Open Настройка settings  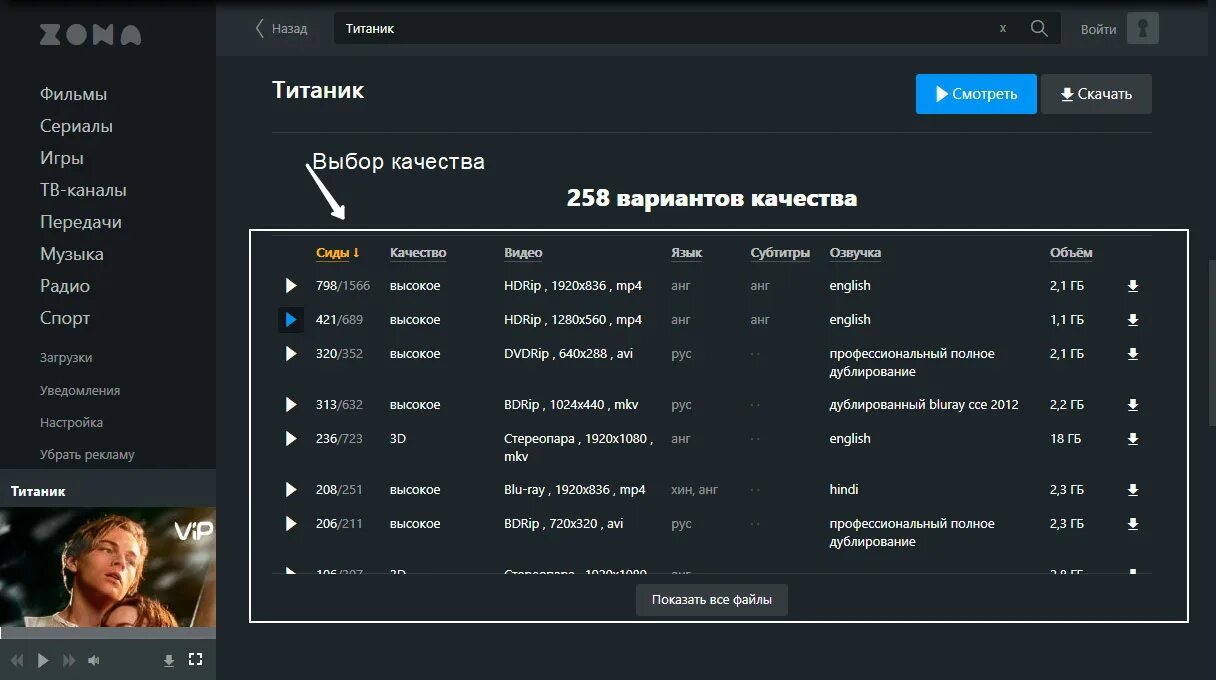(x=71, y=423)
